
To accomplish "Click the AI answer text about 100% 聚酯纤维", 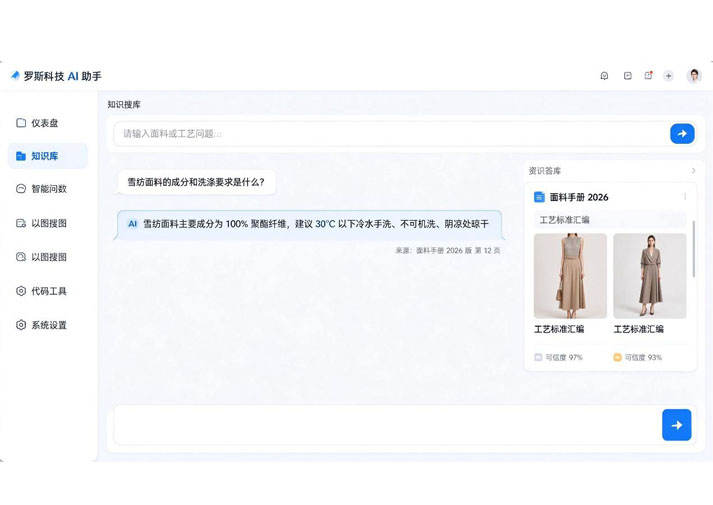I will click(316, 224).
